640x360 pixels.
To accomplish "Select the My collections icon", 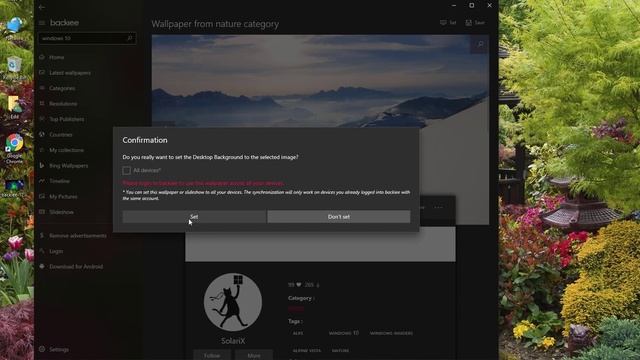I will coord(42,150).
